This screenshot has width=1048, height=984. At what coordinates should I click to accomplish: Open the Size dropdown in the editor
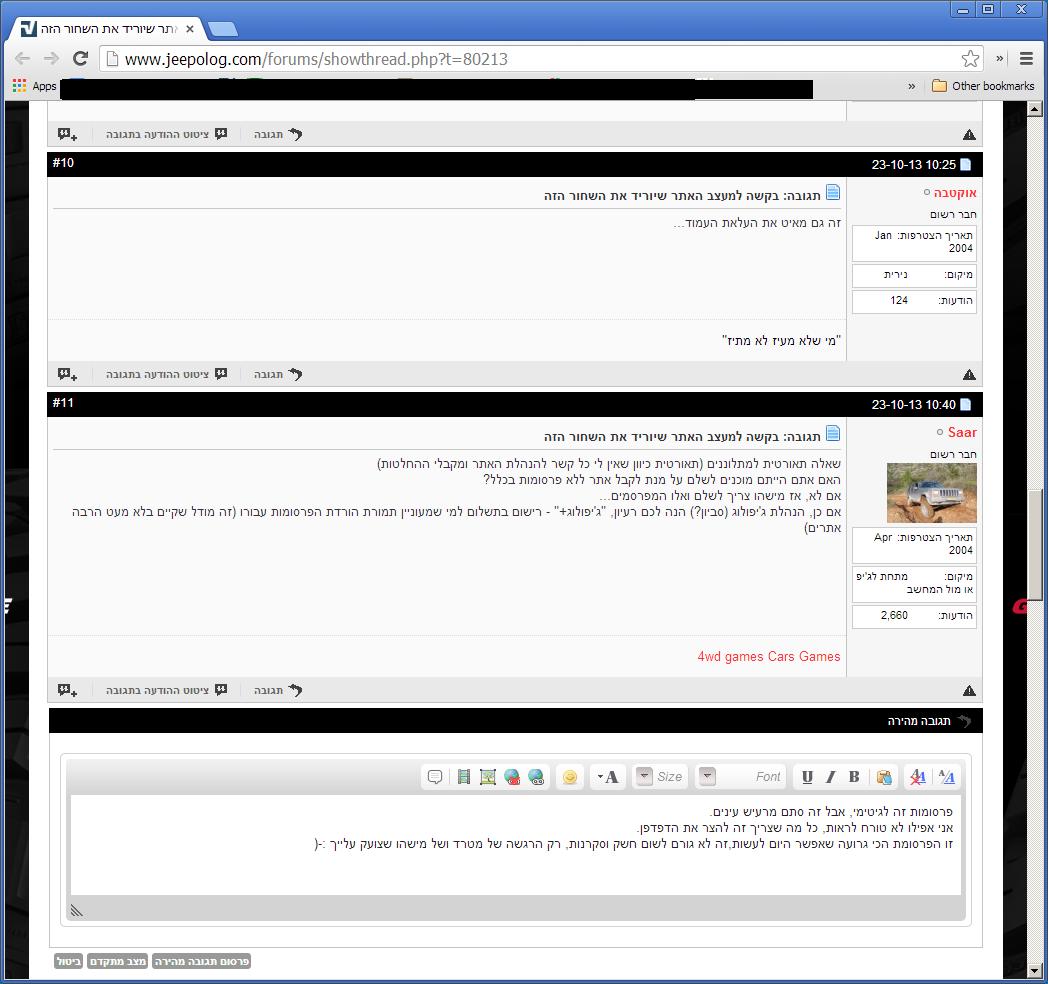click(660, 777)
